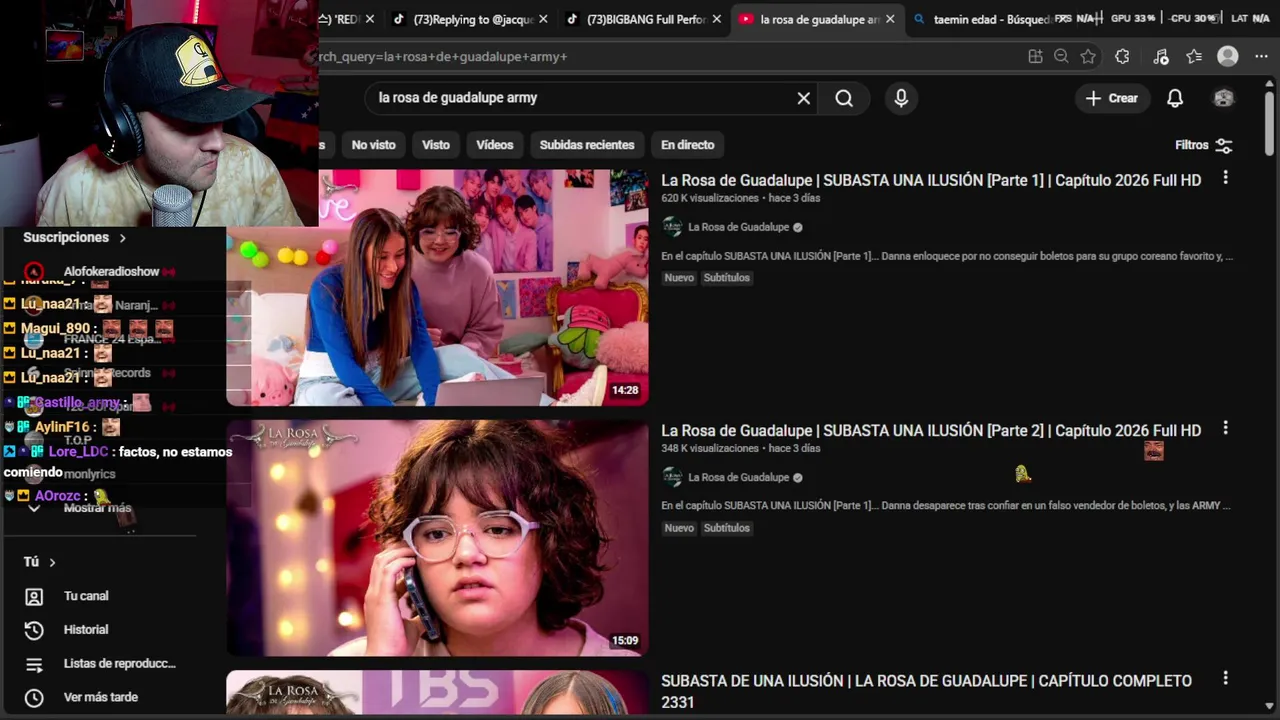Open the Capítulo Completo 2331 video thumbnail
1280x720 pixels.
[x=437, y=692]
